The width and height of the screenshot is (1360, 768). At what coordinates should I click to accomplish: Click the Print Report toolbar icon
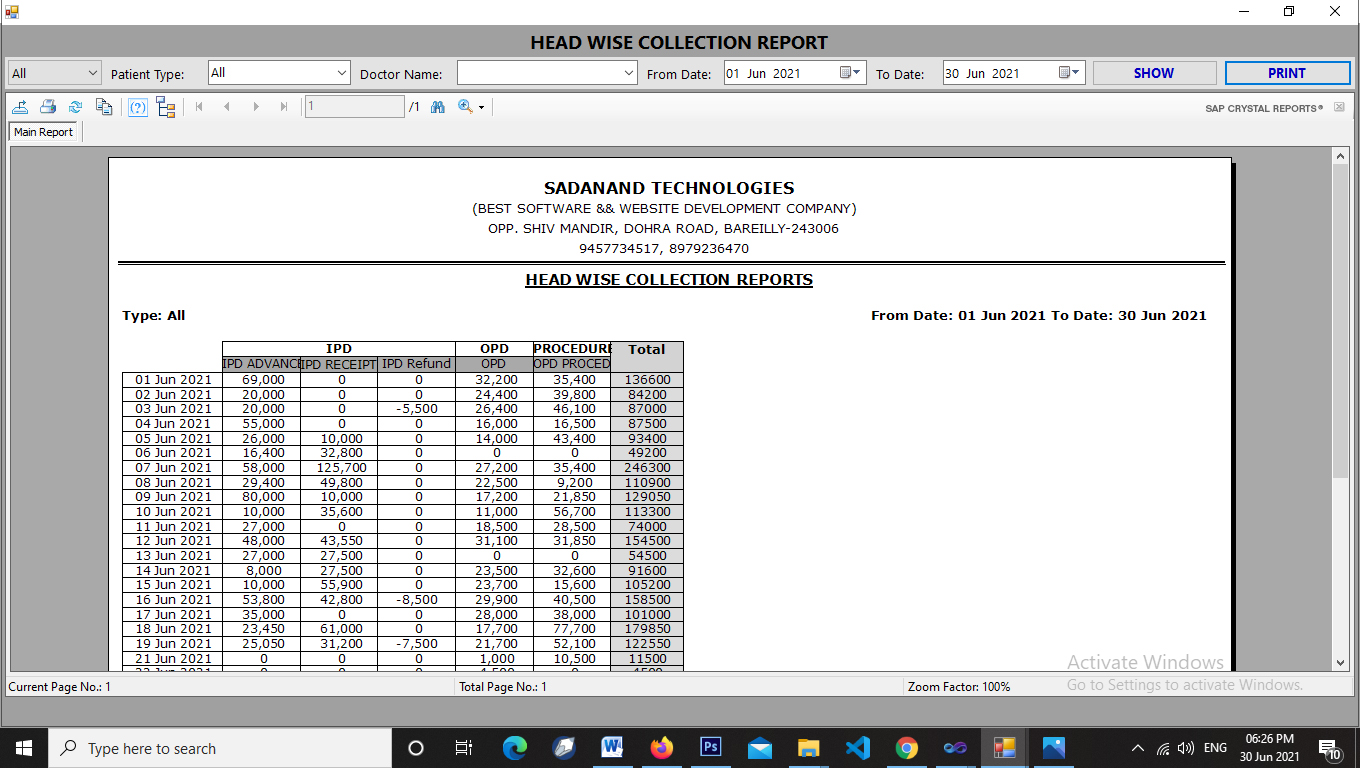pos(47,107)
